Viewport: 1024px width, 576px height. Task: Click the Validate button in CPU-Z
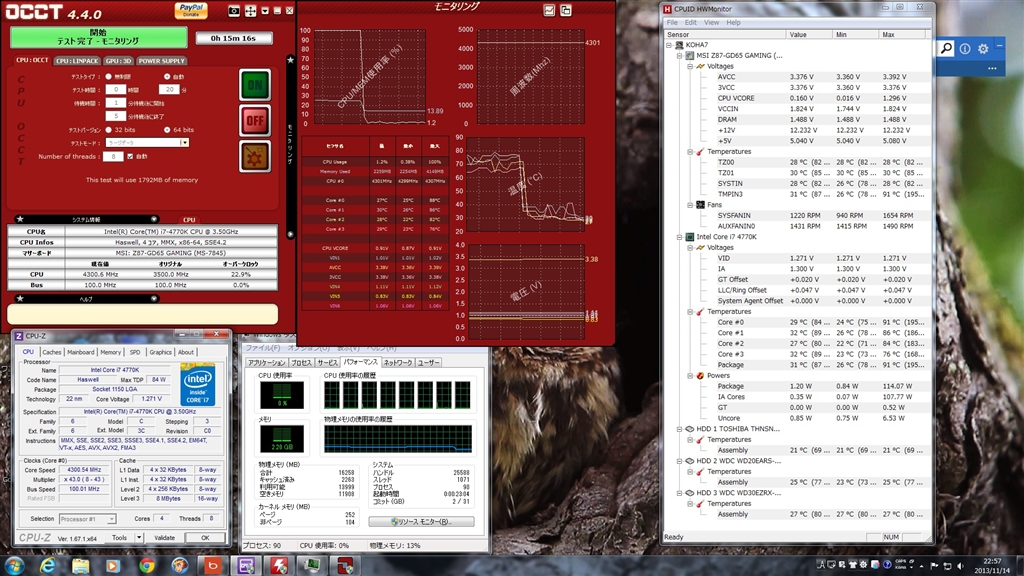click(x=164, y=537)
